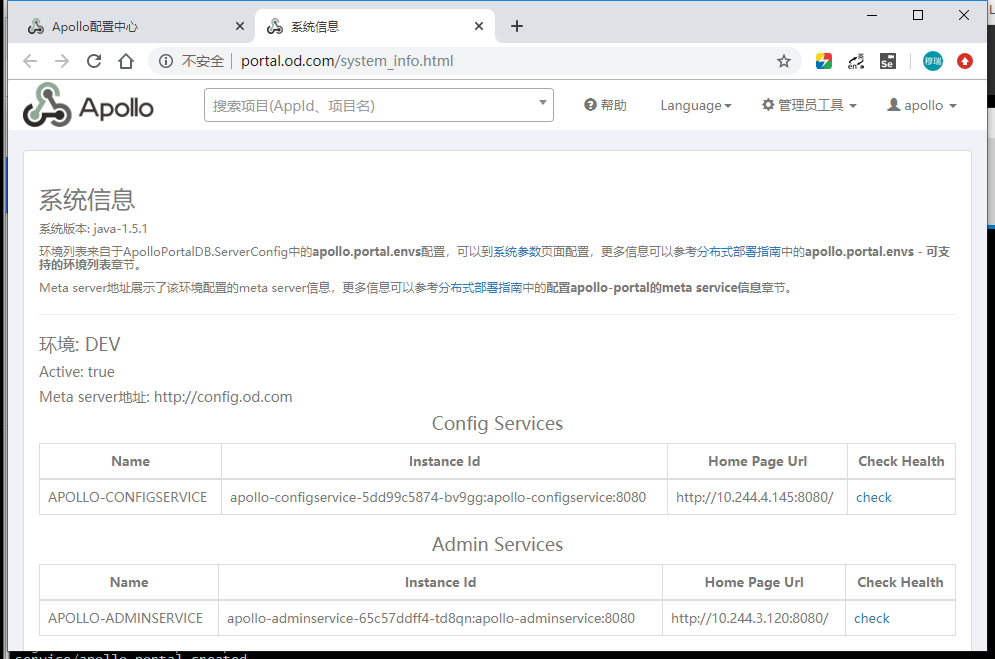Close the Apollo配置中心 tab
The image size is (995, 659).
(x=240, y=26)
